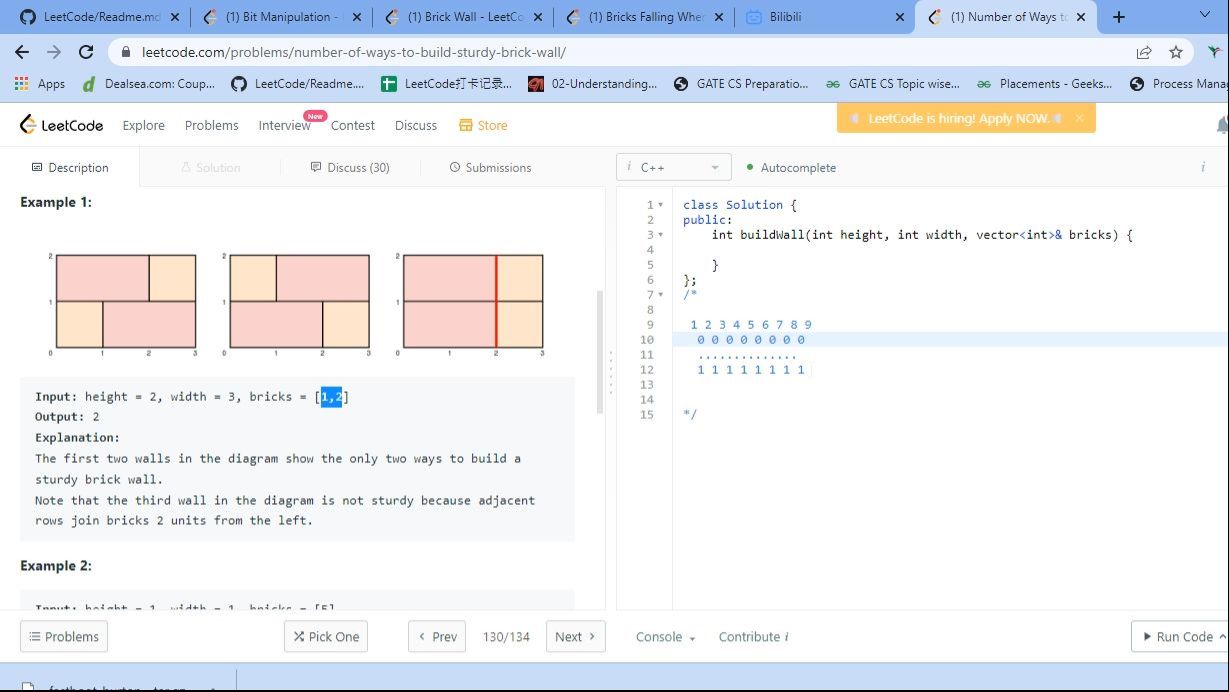Image resolution: width=1229 pixels, height=692 pixels.
Task: Bookmark this page with star icon
Action: [x=1176, y=52]
